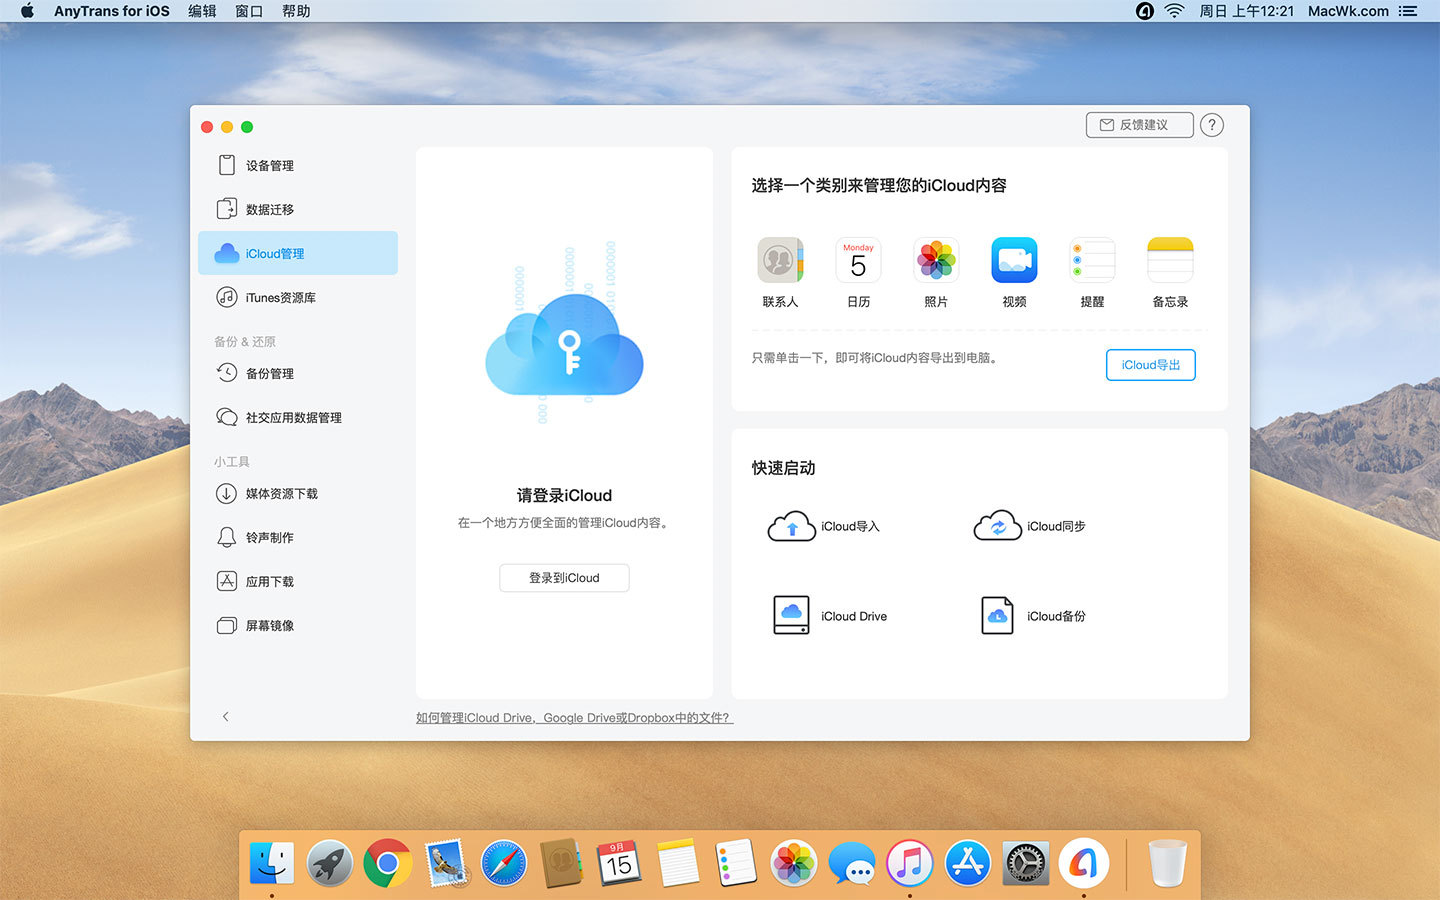Open the 编辑 menu in menu bar
The height and width of the screenshot is (900, 1440).
tap(202, 11)
